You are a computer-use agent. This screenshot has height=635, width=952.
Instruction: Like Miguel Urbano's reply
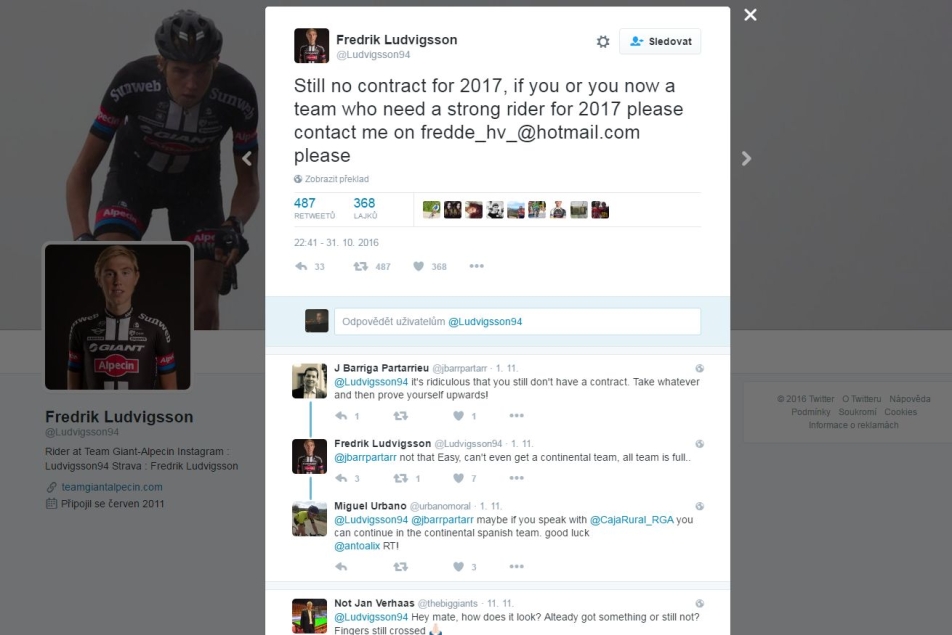tap(458, 566)
